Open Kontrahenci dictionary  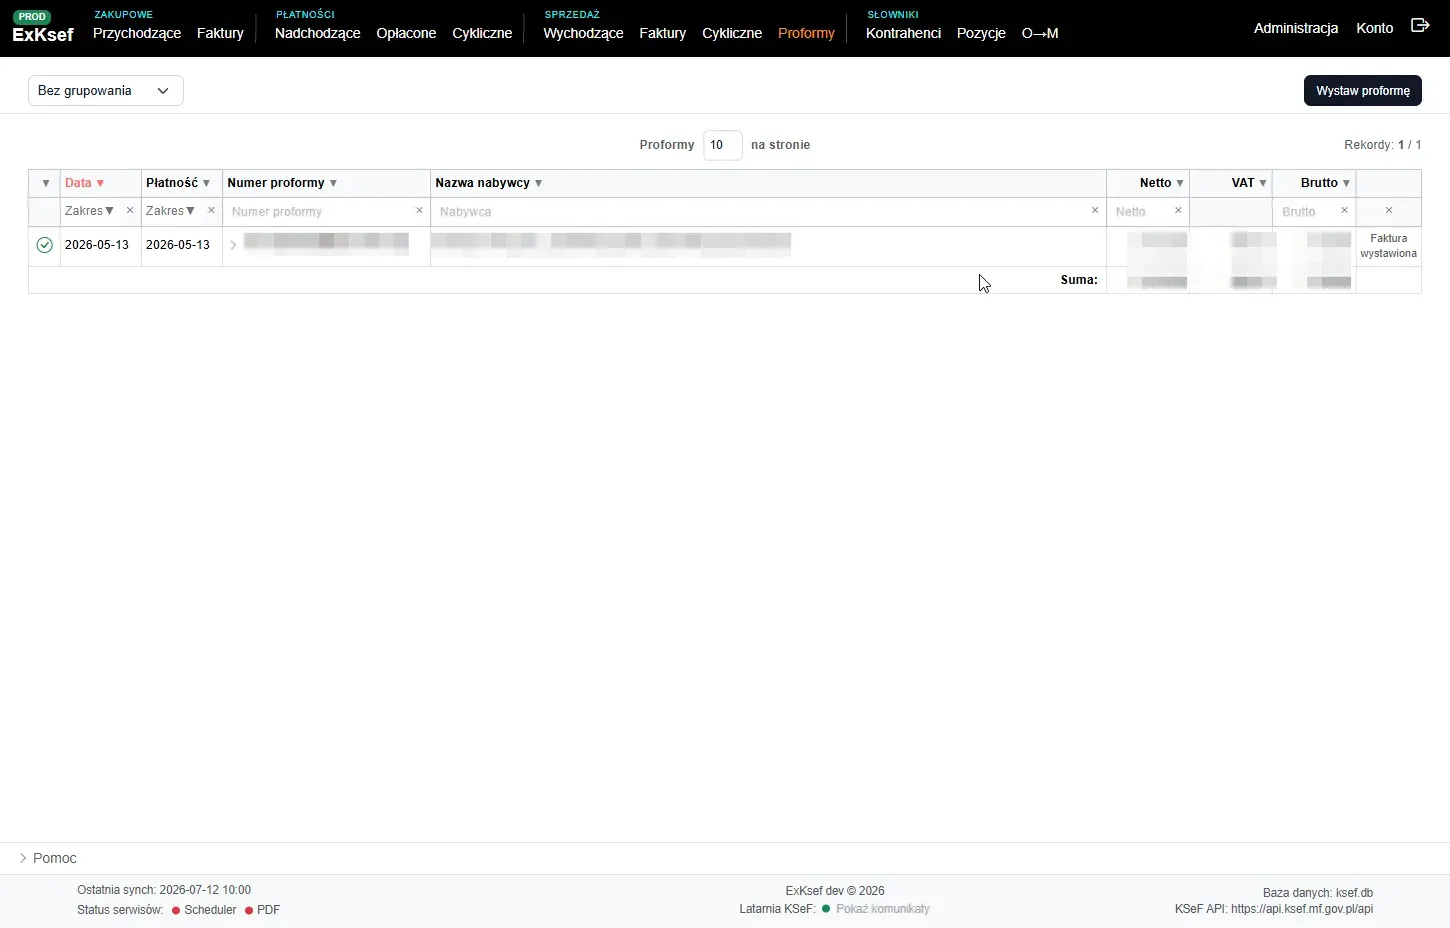pos(903,33)
